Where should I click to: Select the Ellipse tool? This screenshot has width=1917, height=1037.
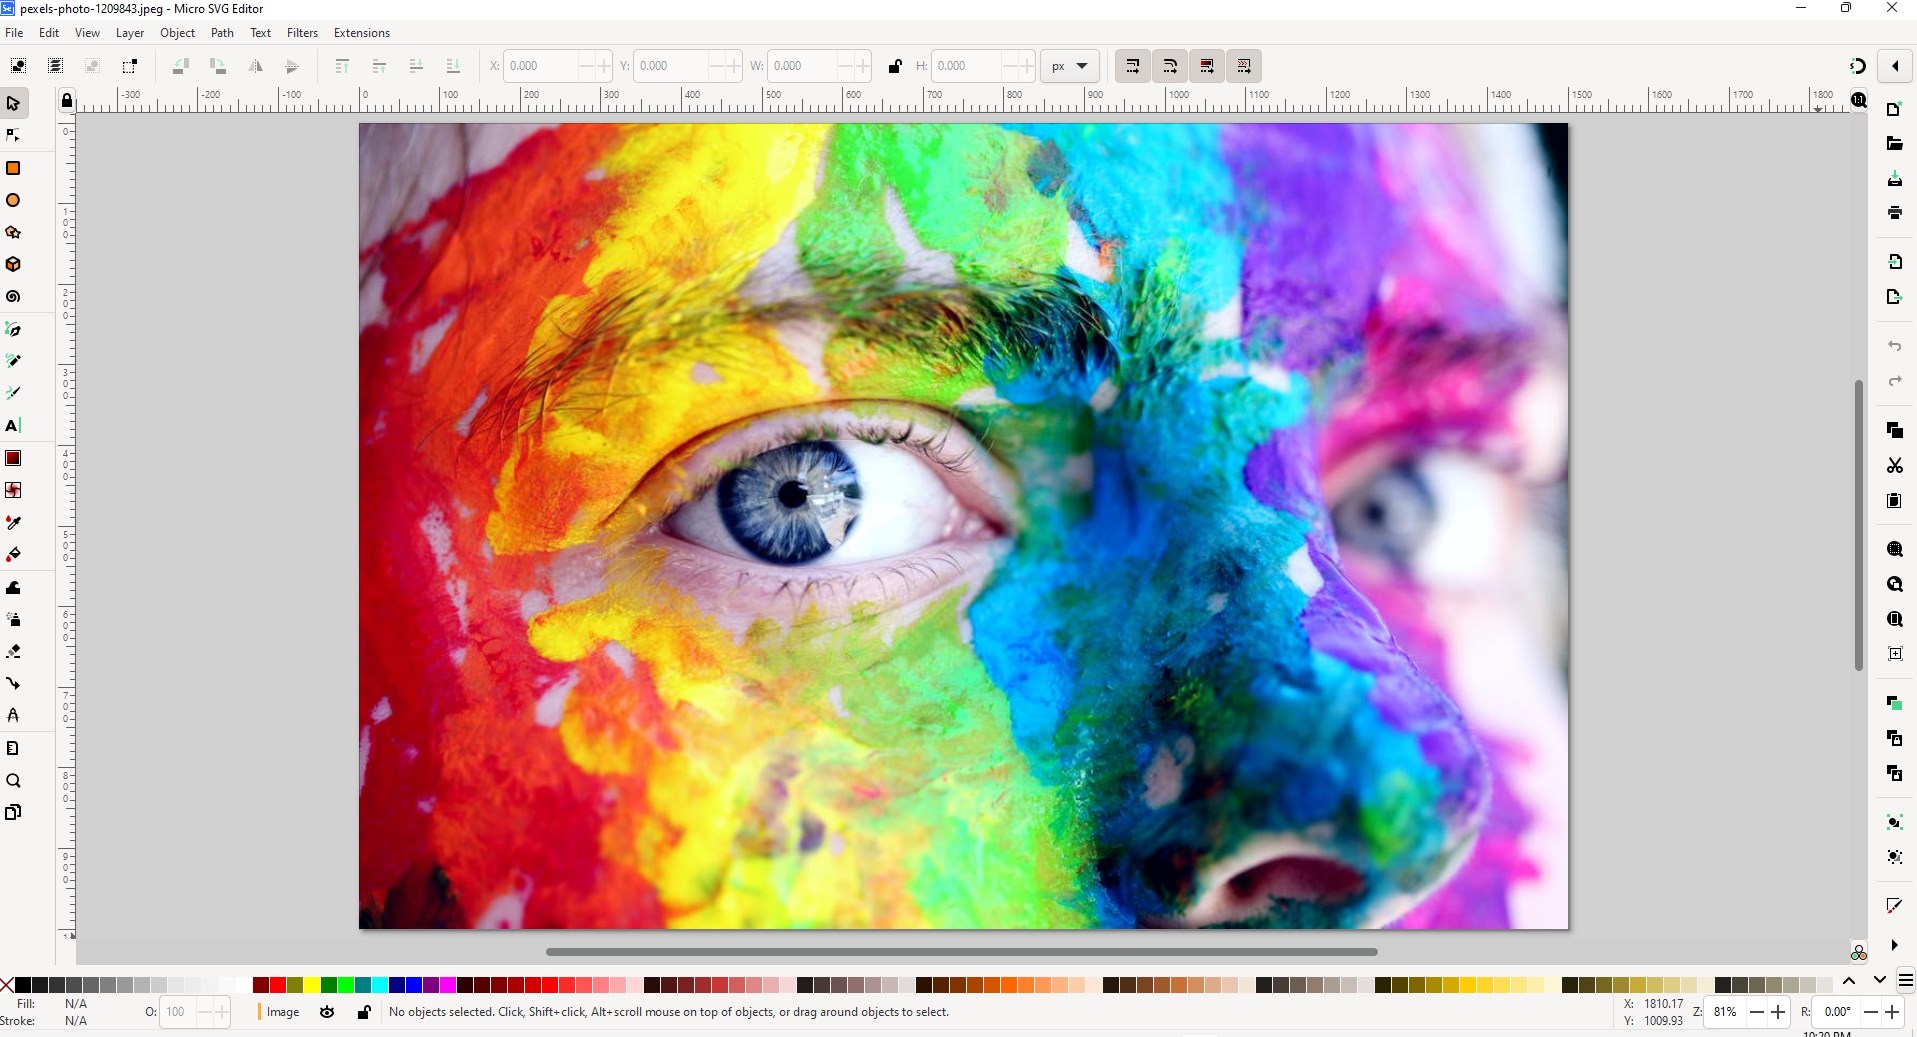[x=13, y=200]
